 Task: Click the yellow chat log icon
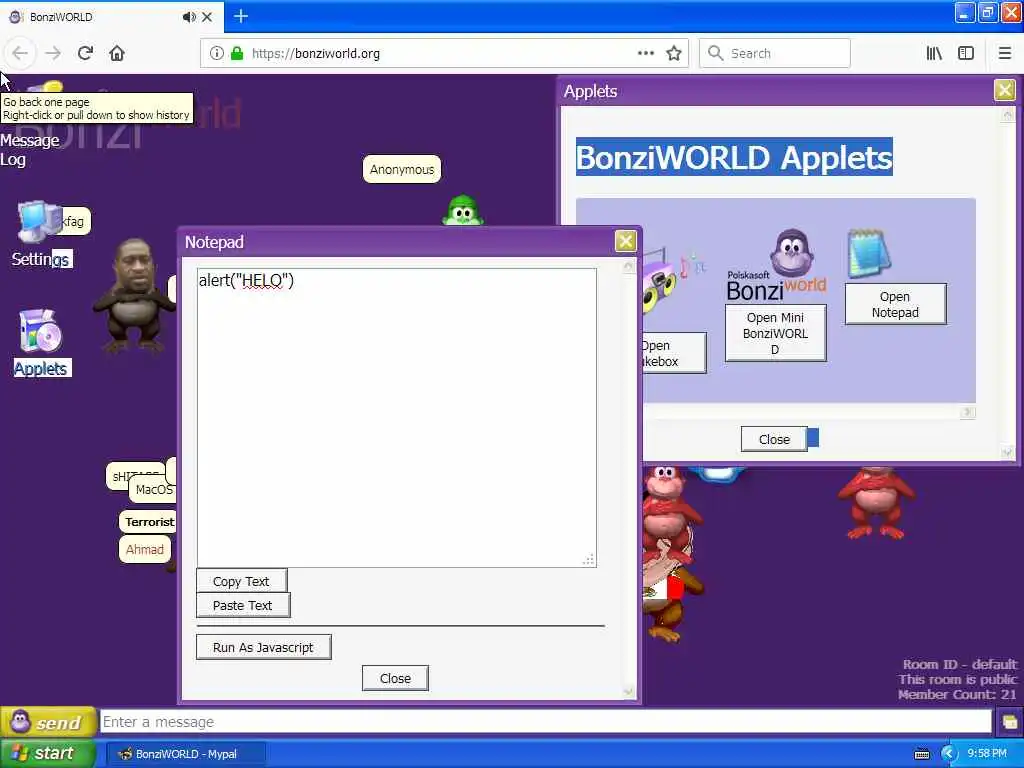pyautogui.click(x=1010, y=722)
